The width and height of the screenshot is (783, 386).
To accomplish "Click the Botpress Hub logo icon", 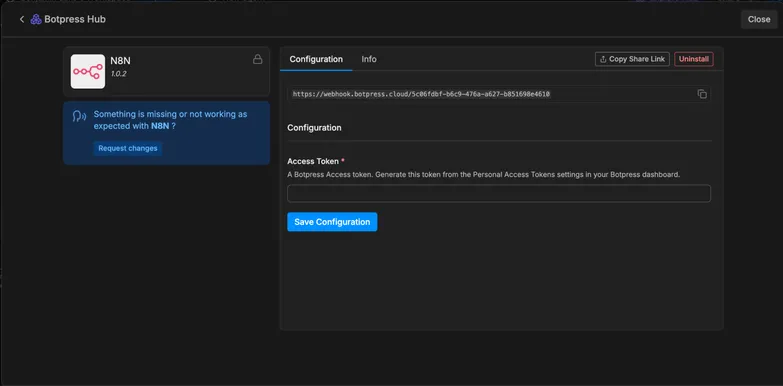I will click(36, 19).
